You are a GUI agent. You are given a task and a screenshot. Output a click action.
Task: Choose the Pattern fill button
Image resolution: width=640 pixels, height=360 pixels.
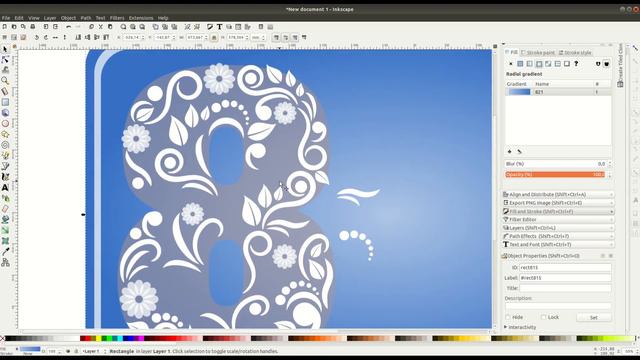coord(558,64)
